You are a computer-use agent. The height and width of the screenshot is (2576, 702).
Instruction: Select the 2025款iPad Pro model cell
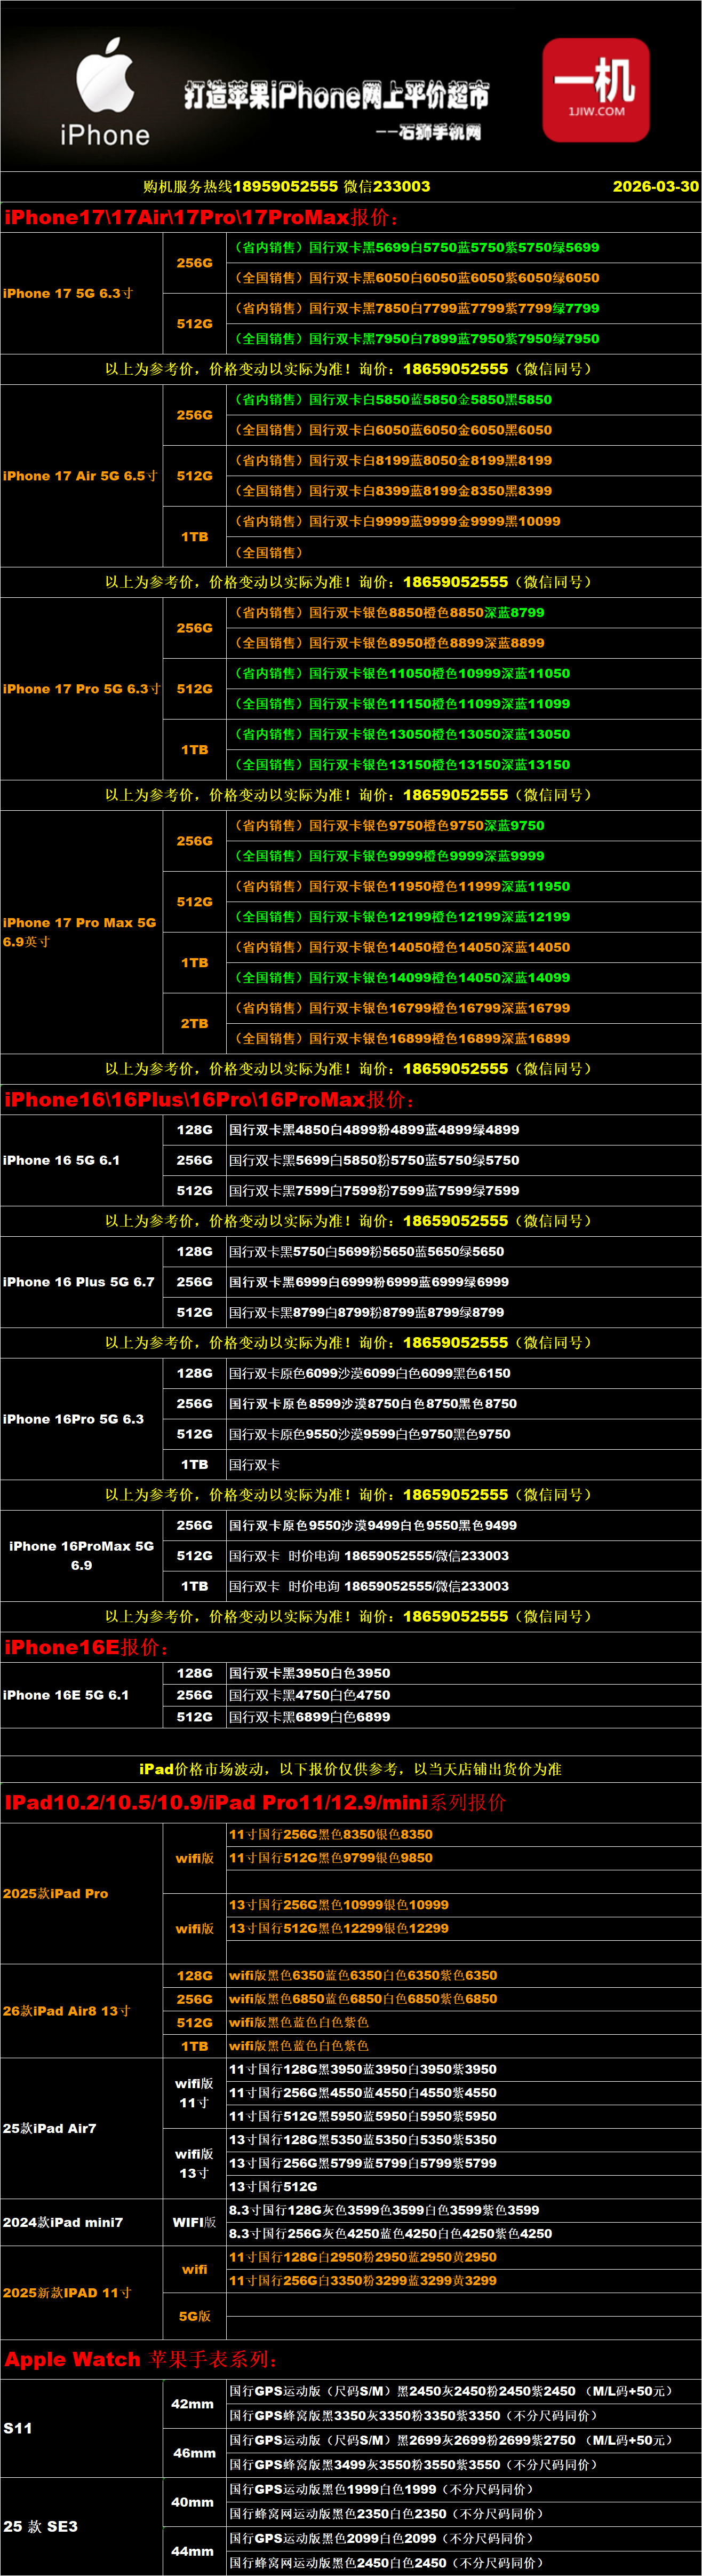click(56, 1893)
